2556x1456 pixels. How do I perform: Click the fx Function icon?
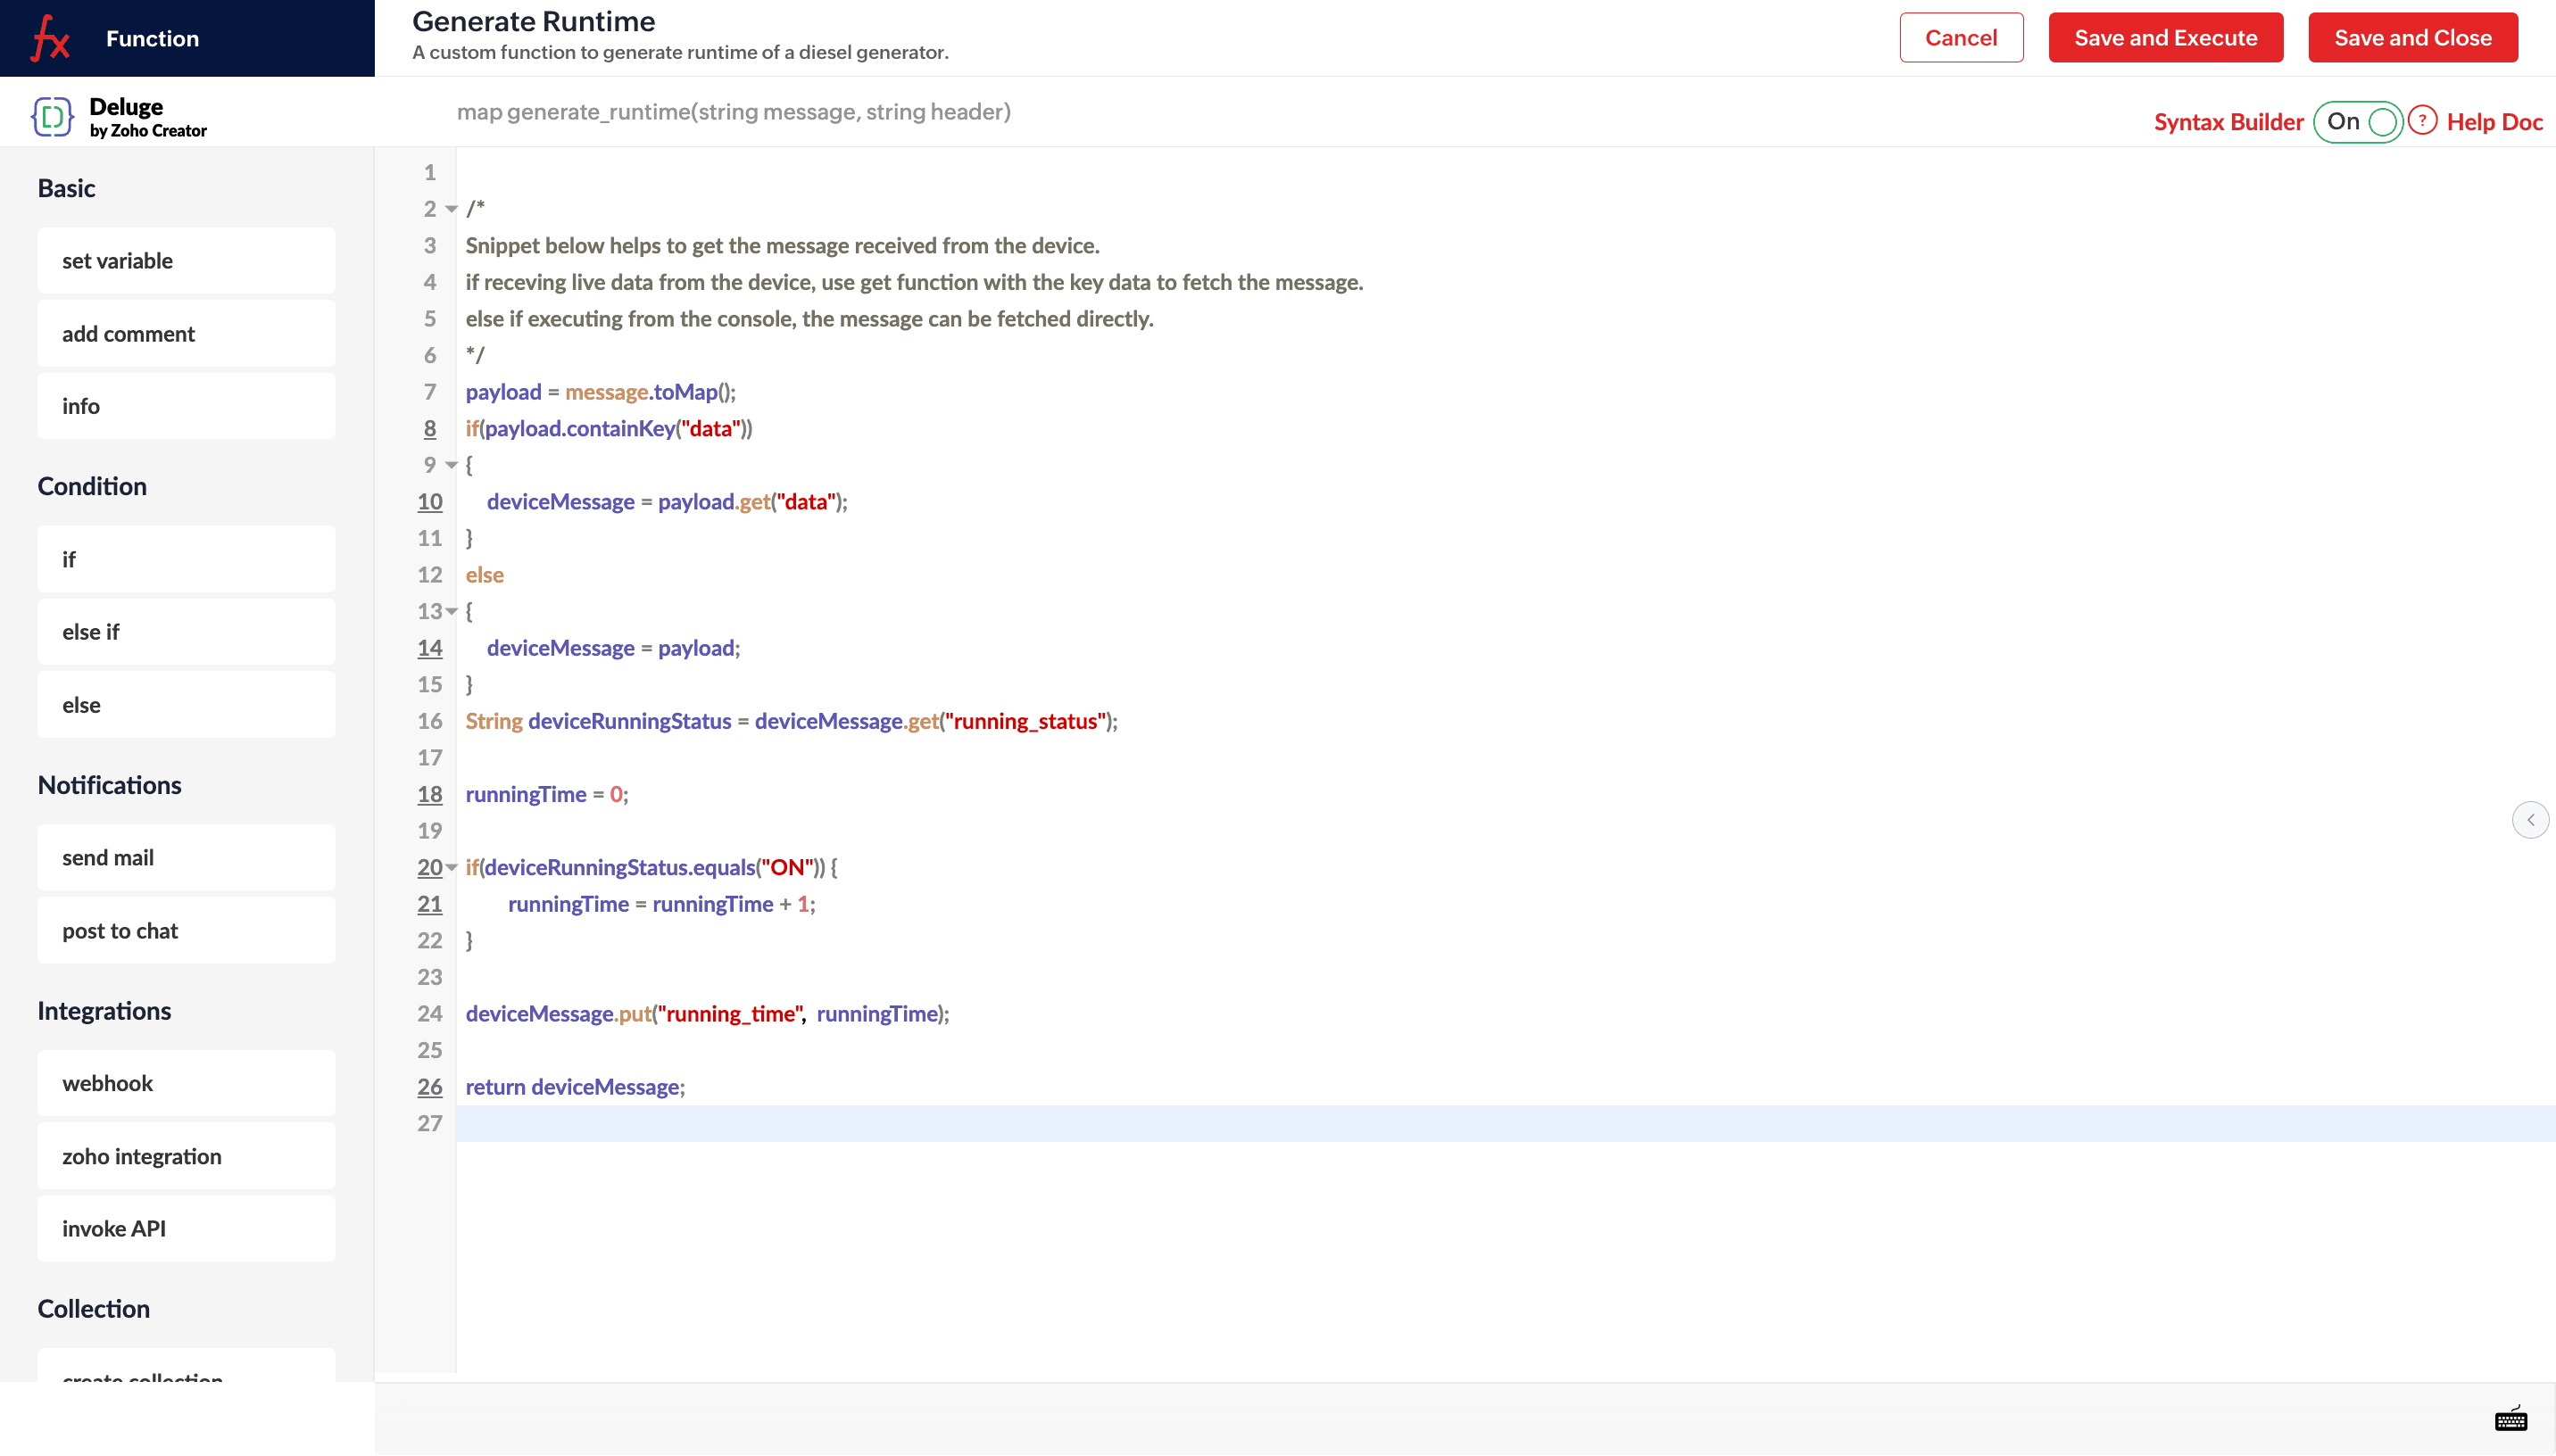[50, 39]
